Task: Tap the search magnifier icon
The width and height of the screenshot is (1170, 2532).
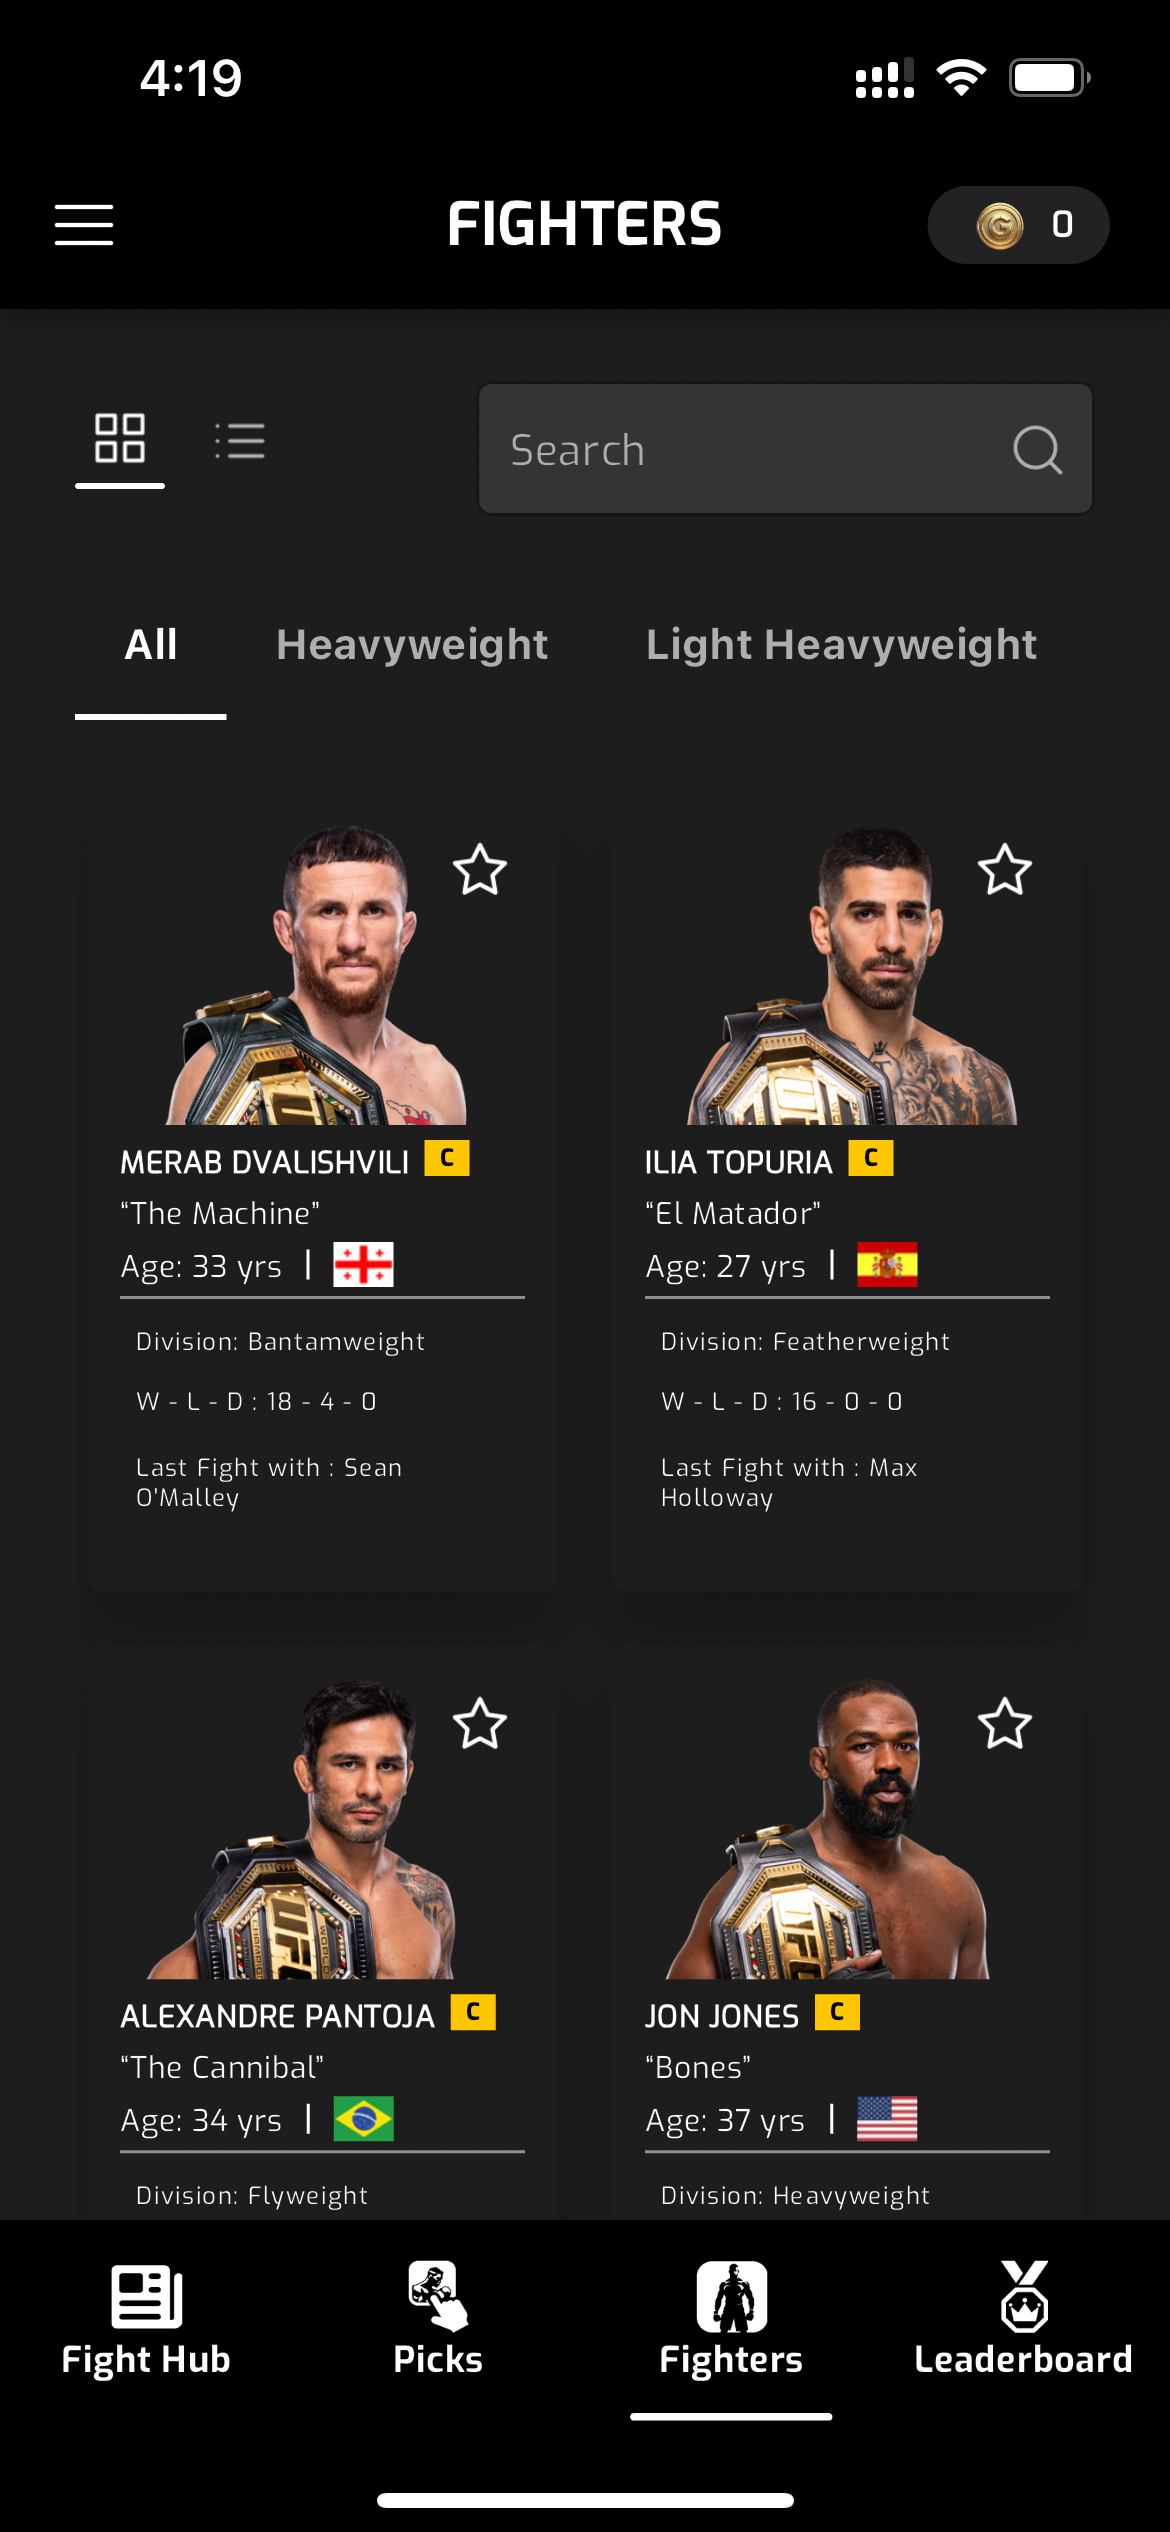Action: click(x=1037, y=449)
